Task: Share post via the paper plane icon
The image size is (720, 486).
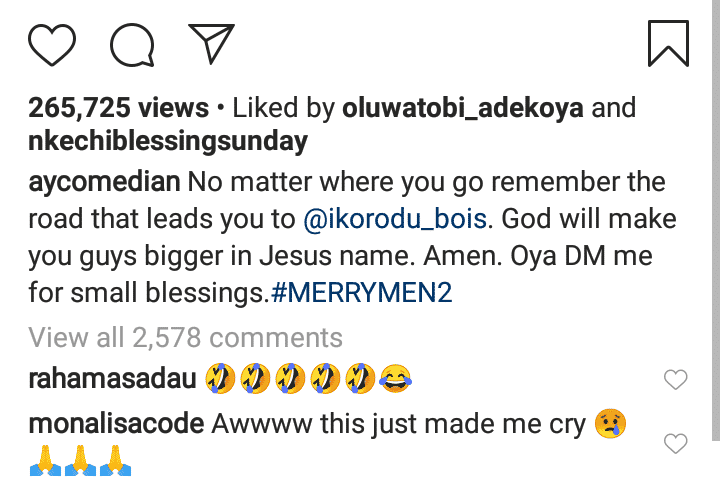Action: pyautogui.click(x=211, y=43)
